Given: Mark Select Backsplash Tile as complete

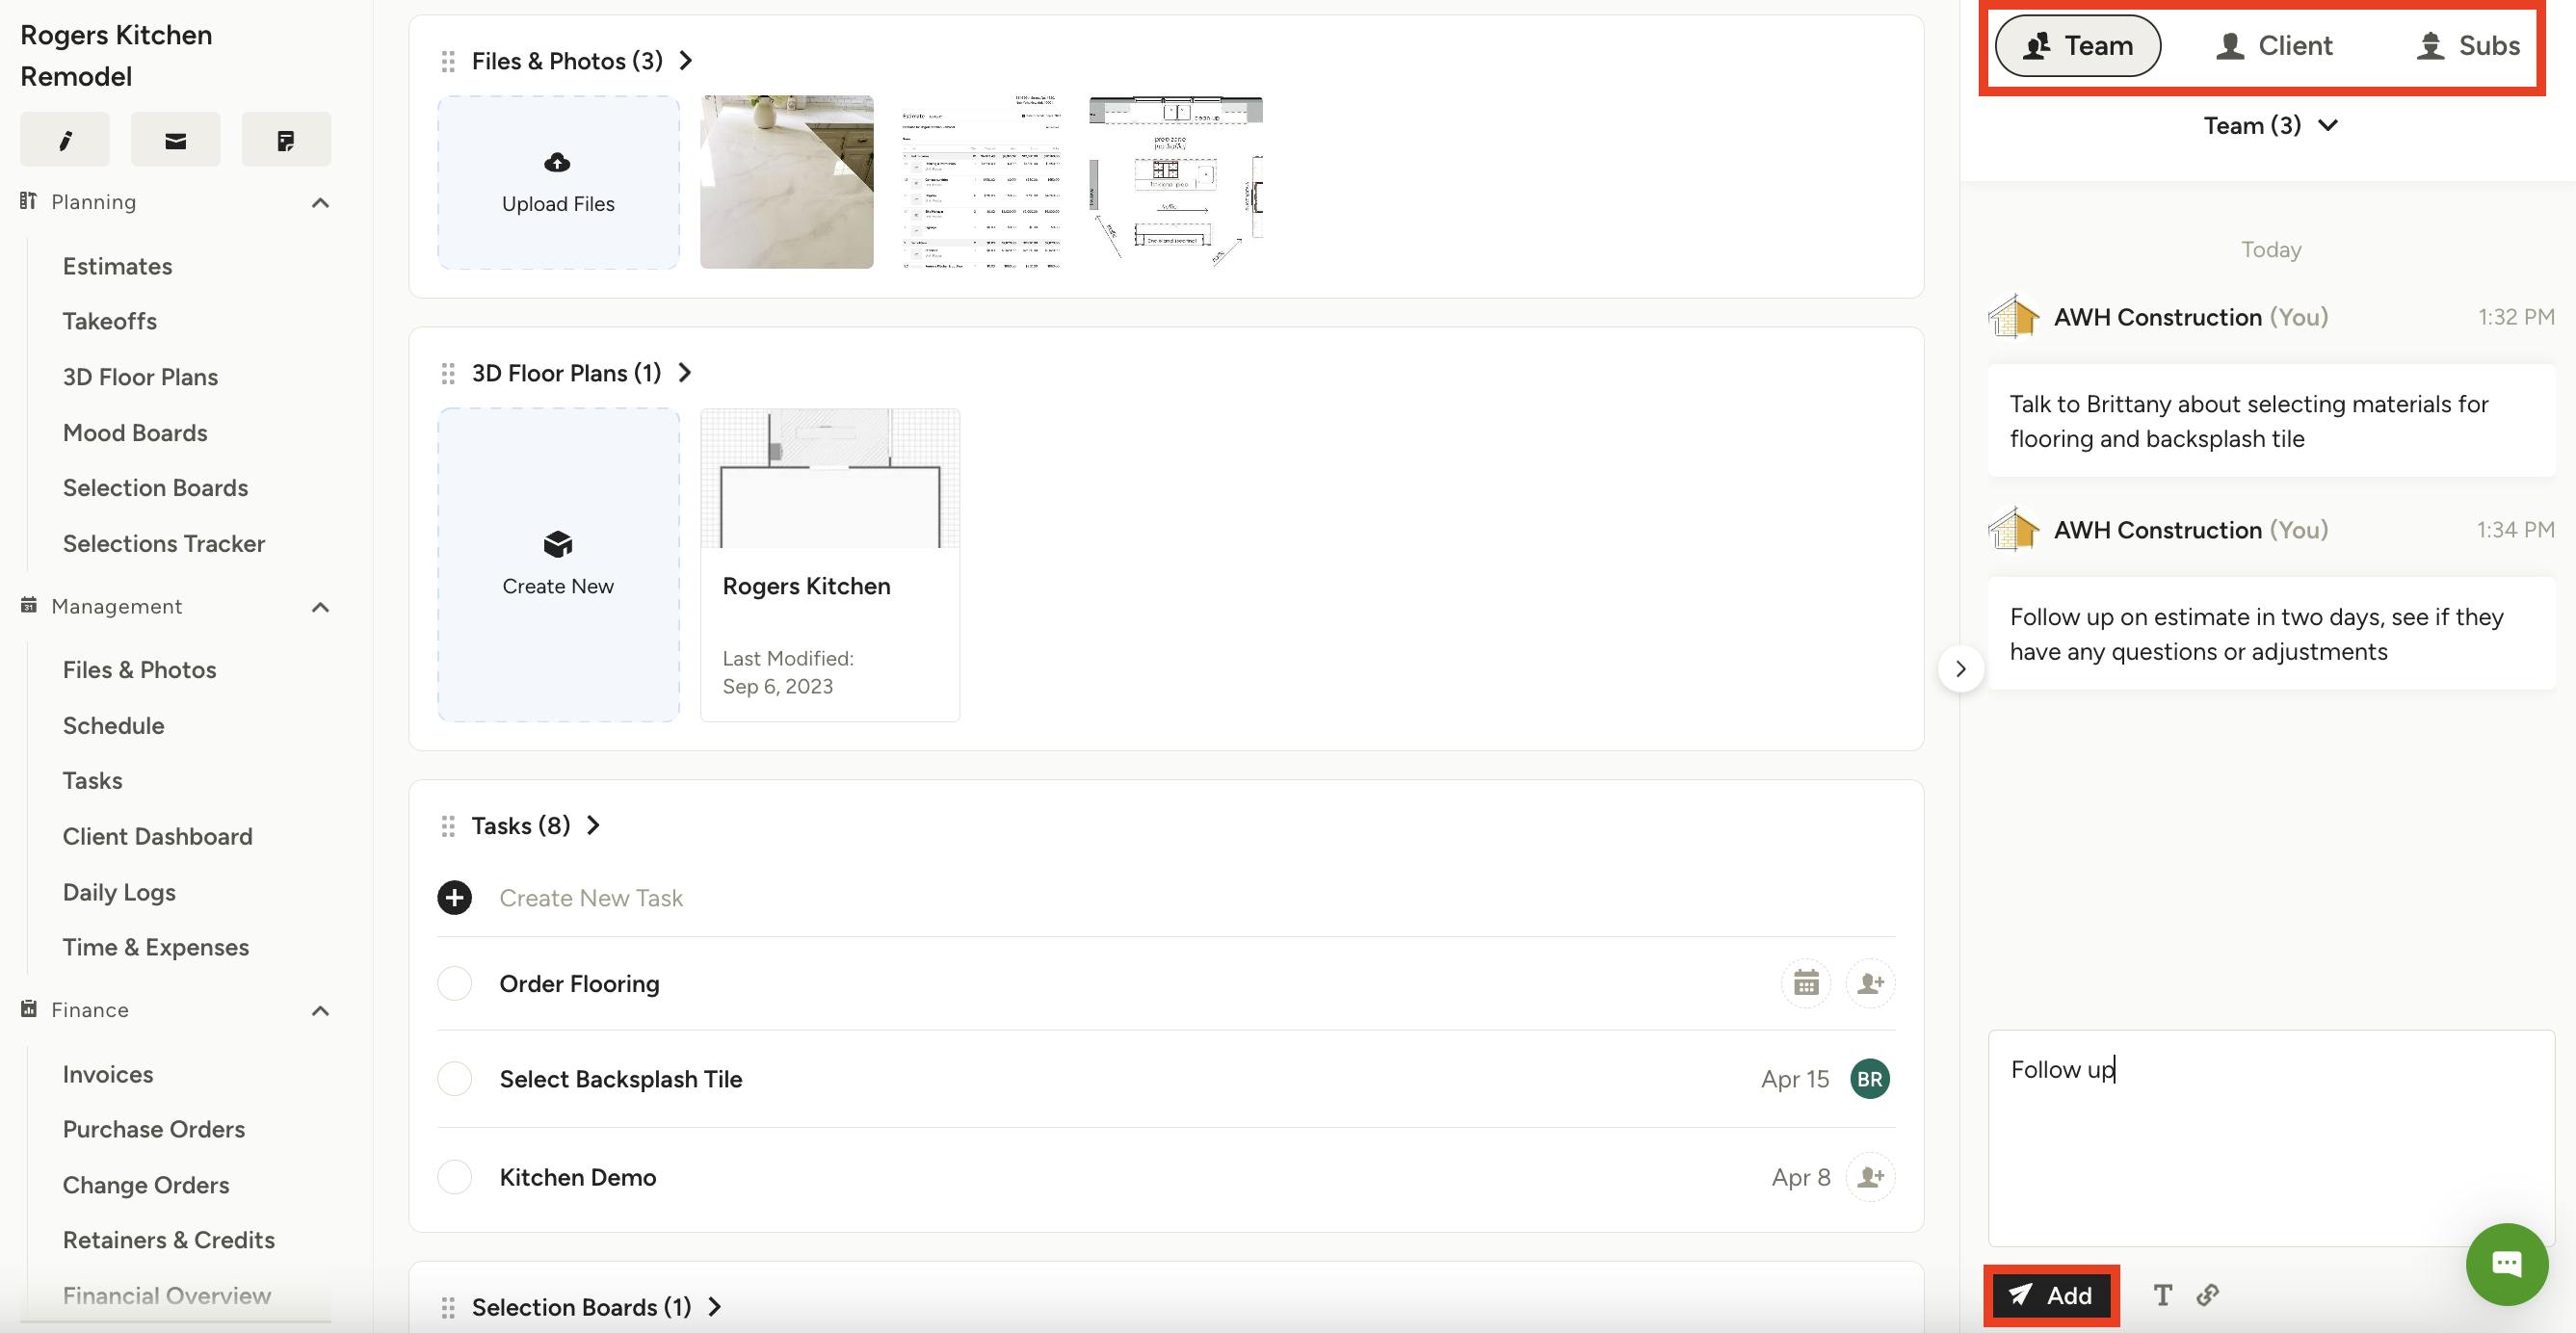Looking at the screenshot, I should (x=454, y=1078).
